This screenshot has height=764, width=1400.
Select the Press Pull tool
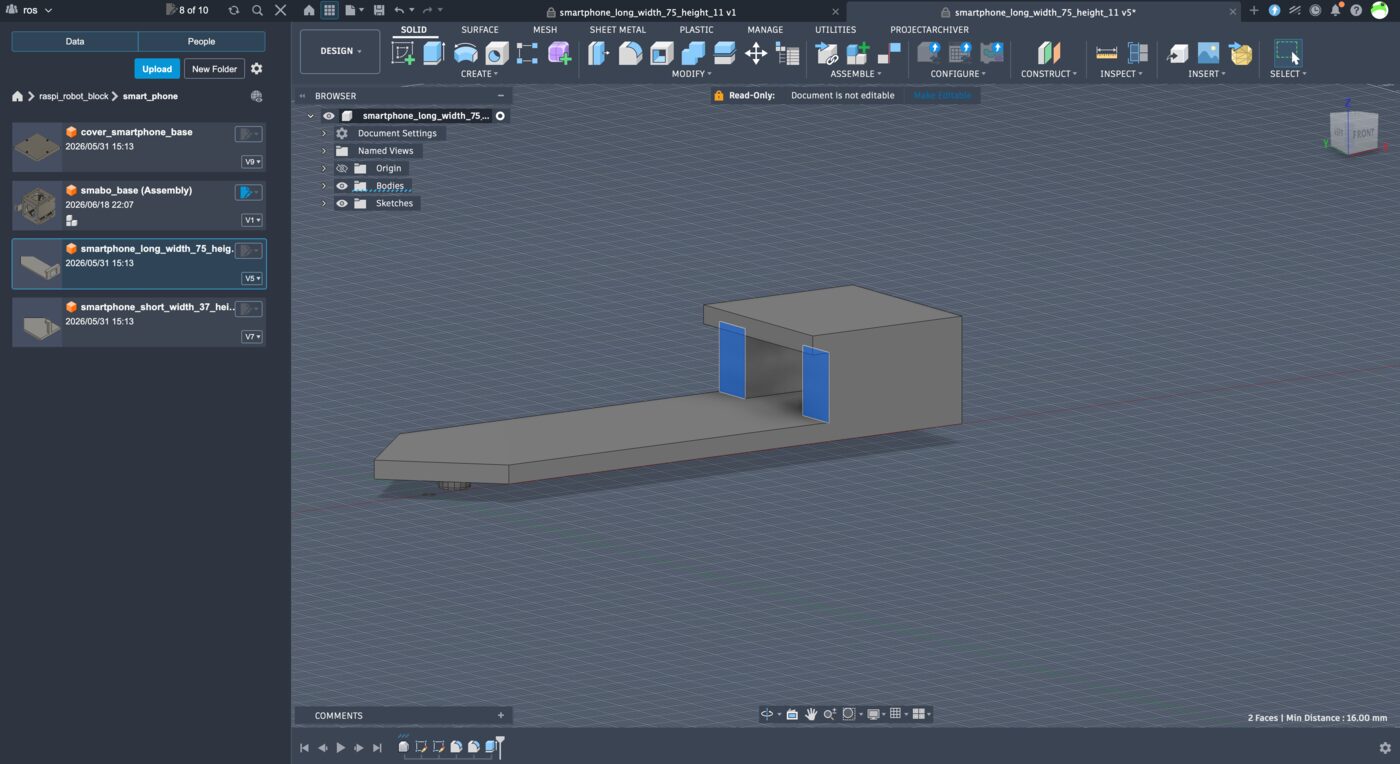pos(599,53)
